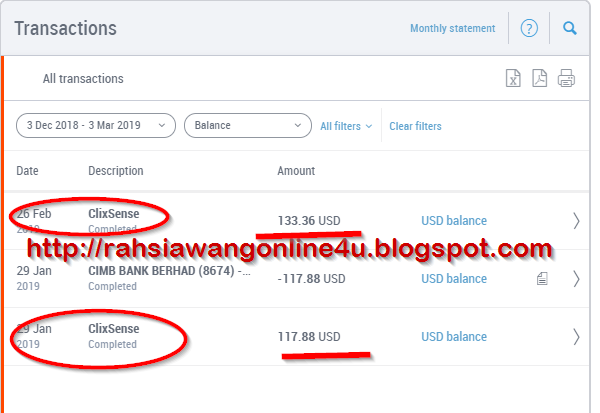This screenshot has width=600, height=413.
Task: Select the Description column header
Action: coord(116,171)
